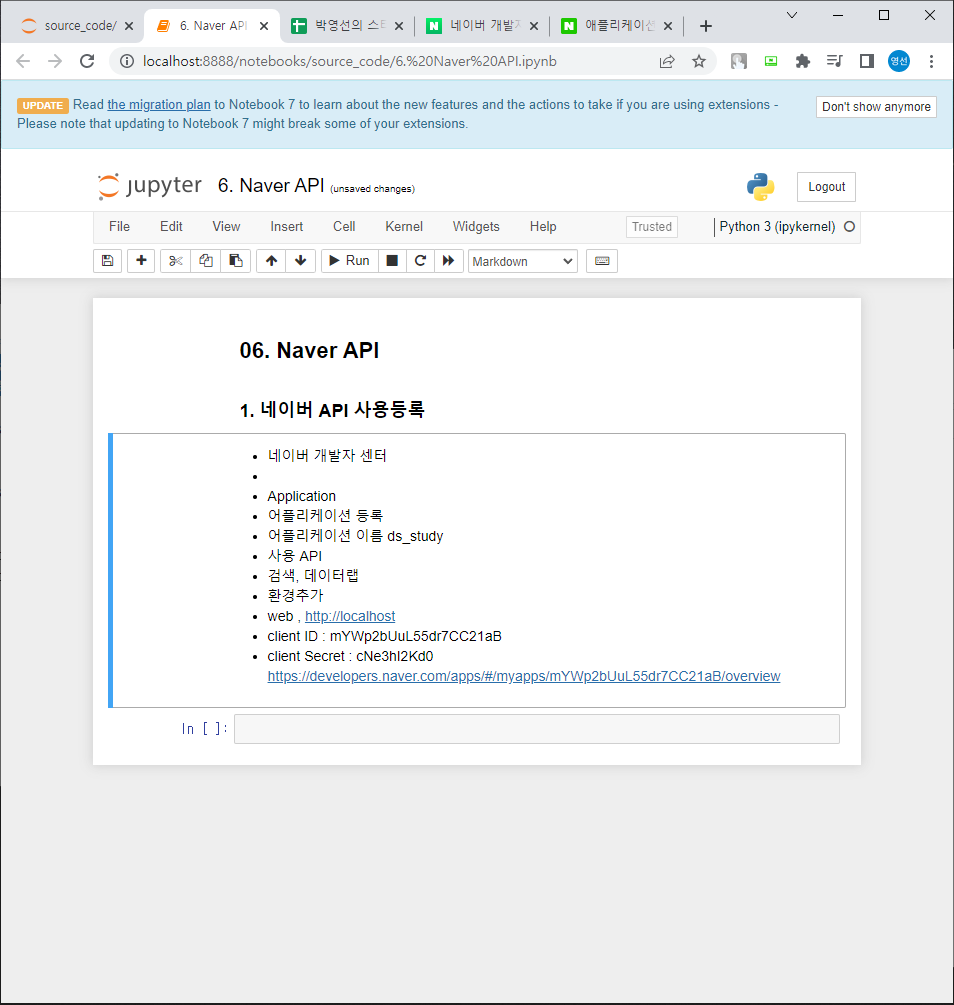954x1005 pixels.
Task: Open the developers.naver.com myapps overview link
Action: (524, 677)
